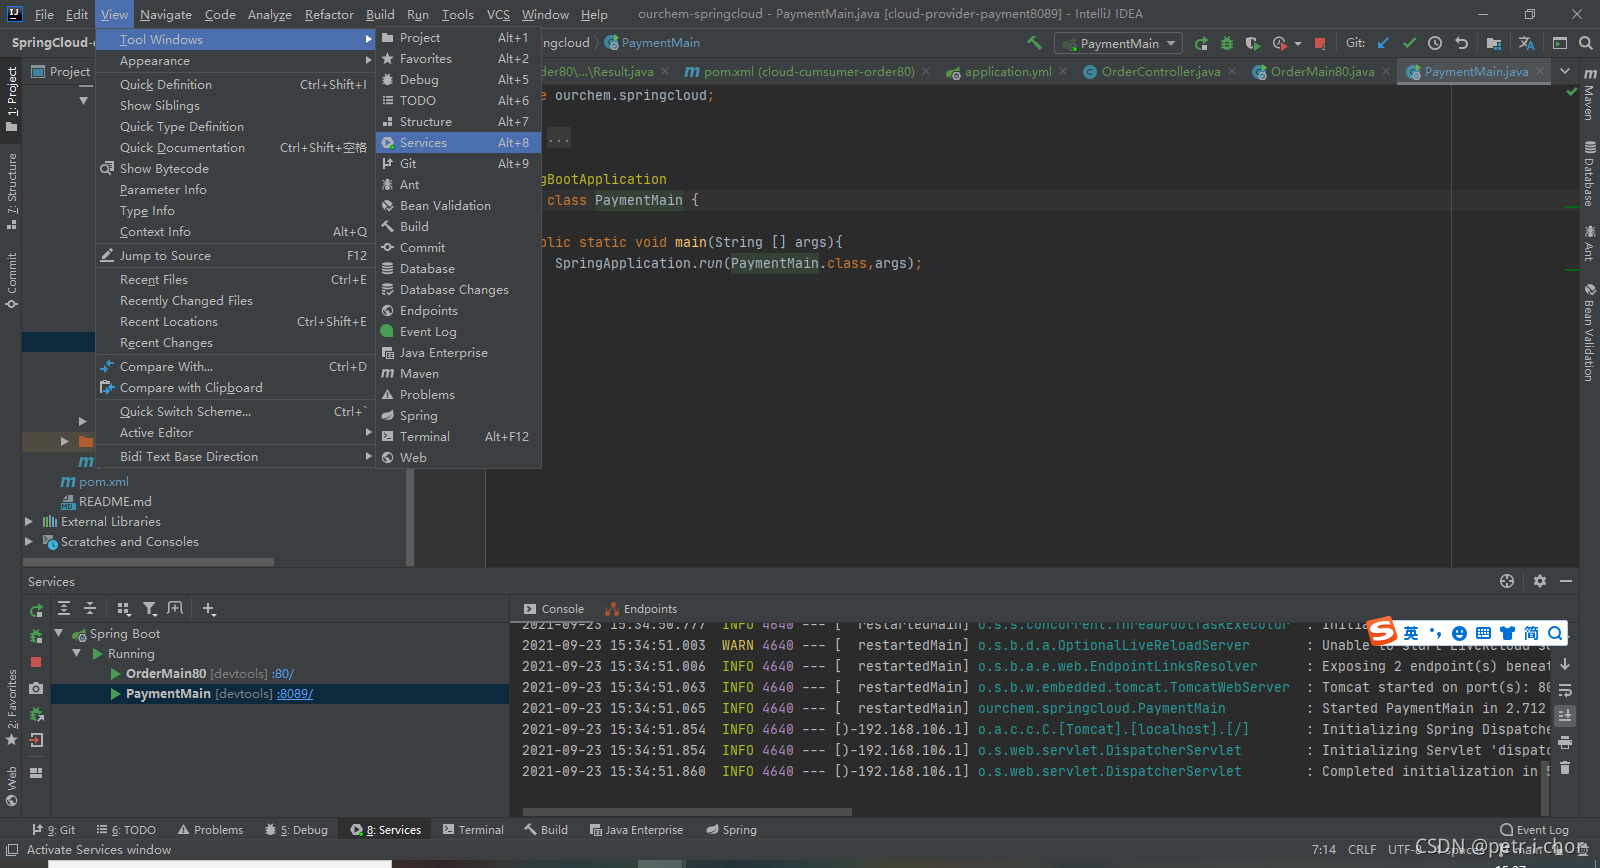1600x868 pixels.
Task: Click the Git Rollback icon
Action: click(1461, 43)
